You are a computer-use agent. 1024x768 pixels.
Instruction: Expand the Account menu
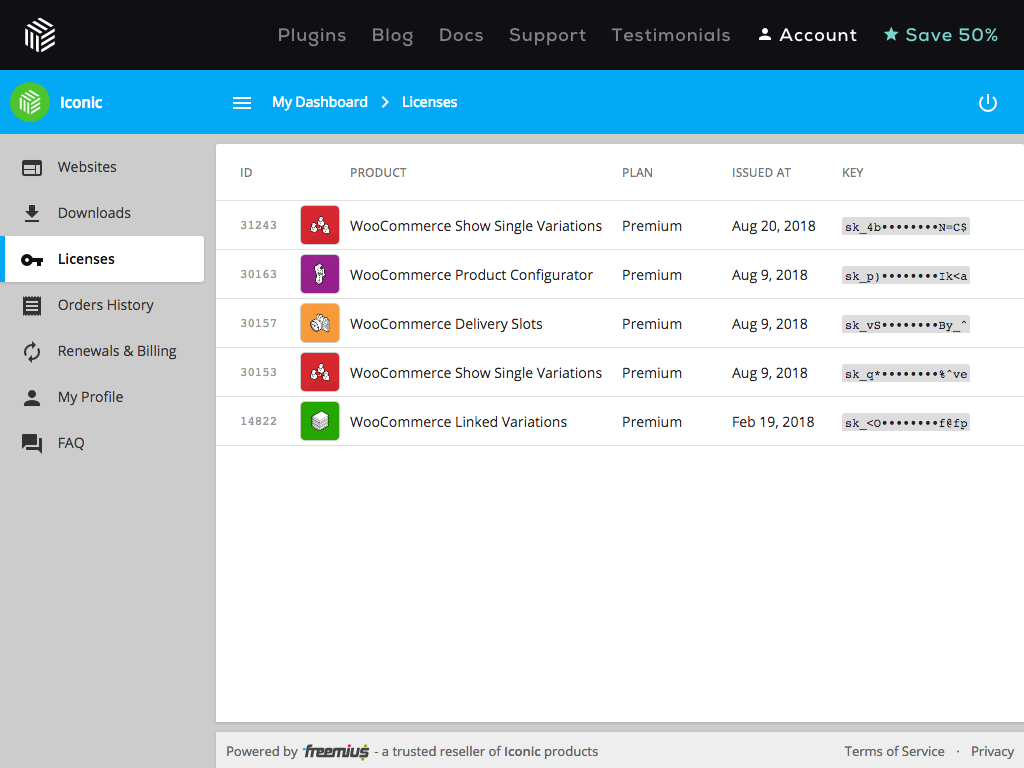click(806, 34)
